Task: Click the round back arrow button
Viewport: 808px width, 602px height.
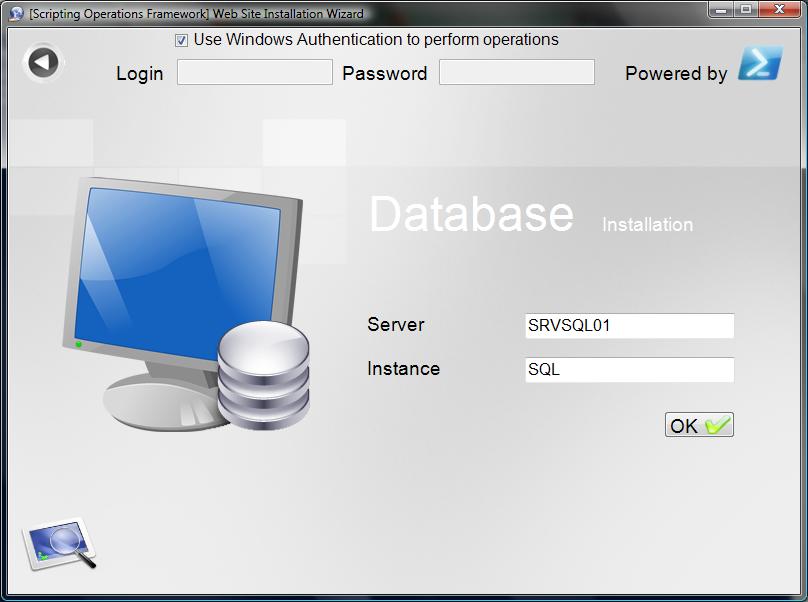Action: pos(43,62)
